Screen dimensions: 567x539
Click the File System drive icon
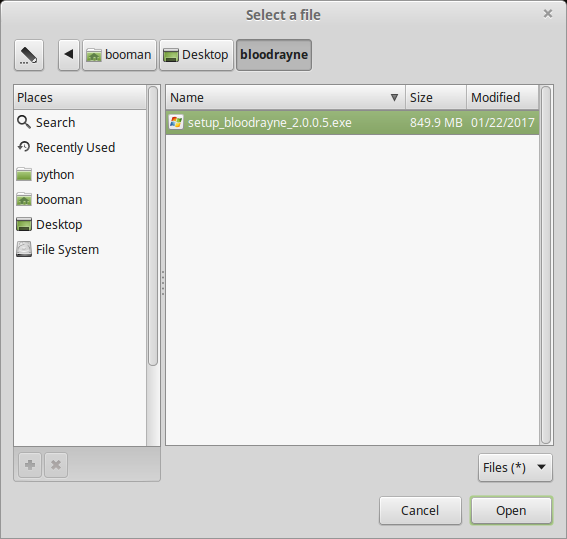click(x=24, y=249)
